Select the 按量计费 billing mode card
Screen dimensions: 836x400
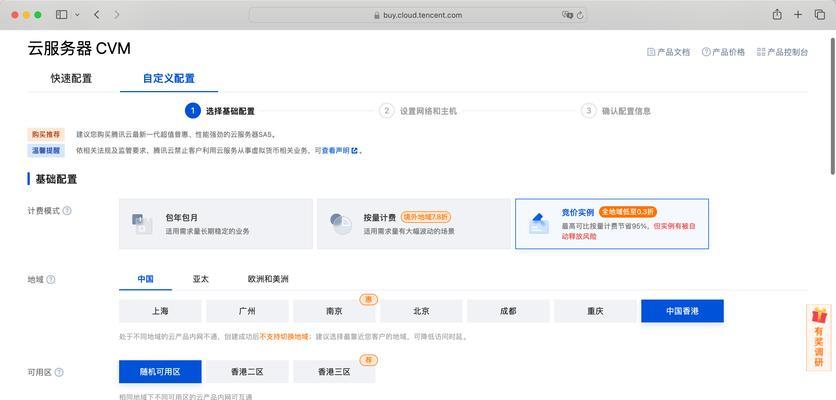point(414,223)
